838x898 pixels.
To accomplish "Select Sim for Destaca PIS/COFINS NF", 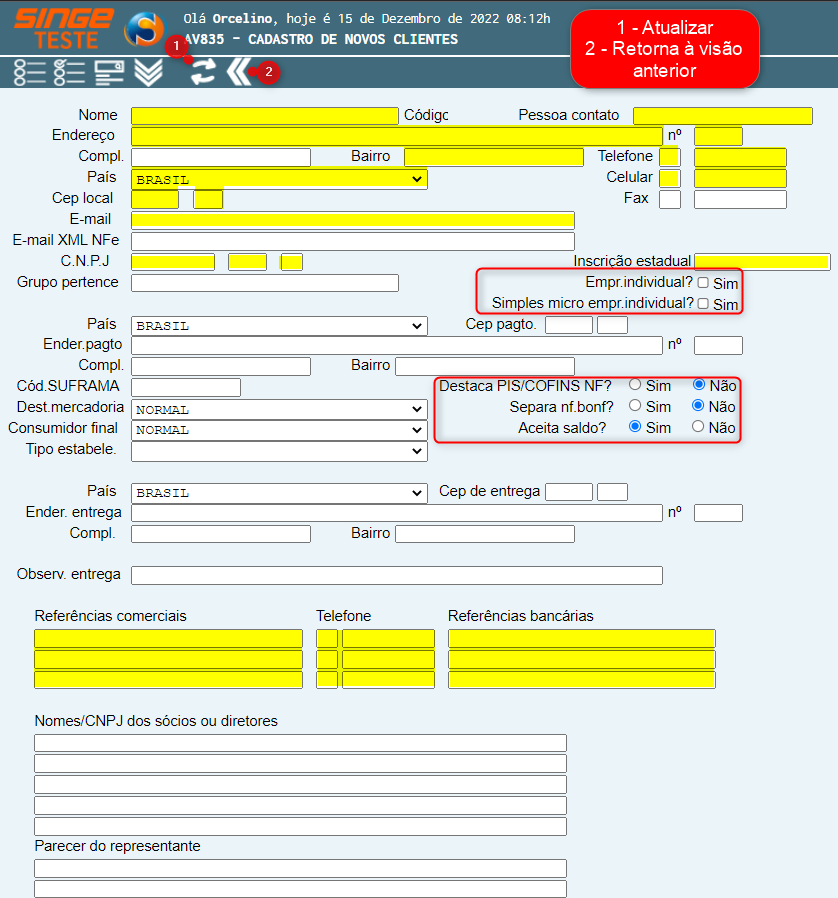I will coord(635,384).
